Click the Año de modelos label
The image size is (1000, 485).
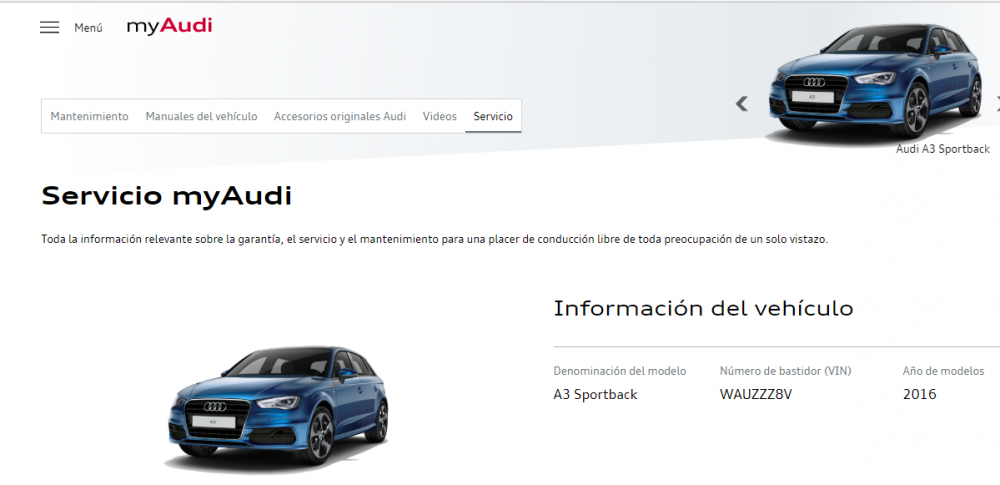pos(943,371)
